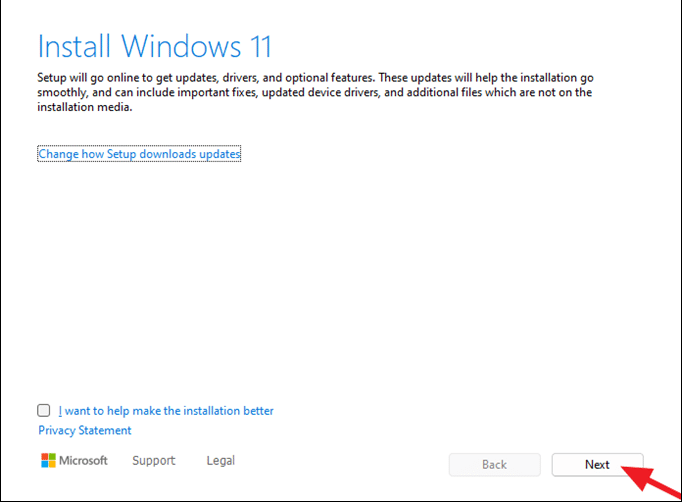Viewport: 682px width, 502px height.
Task: Open the Privacy Statement link
Action: pos(85,430)
